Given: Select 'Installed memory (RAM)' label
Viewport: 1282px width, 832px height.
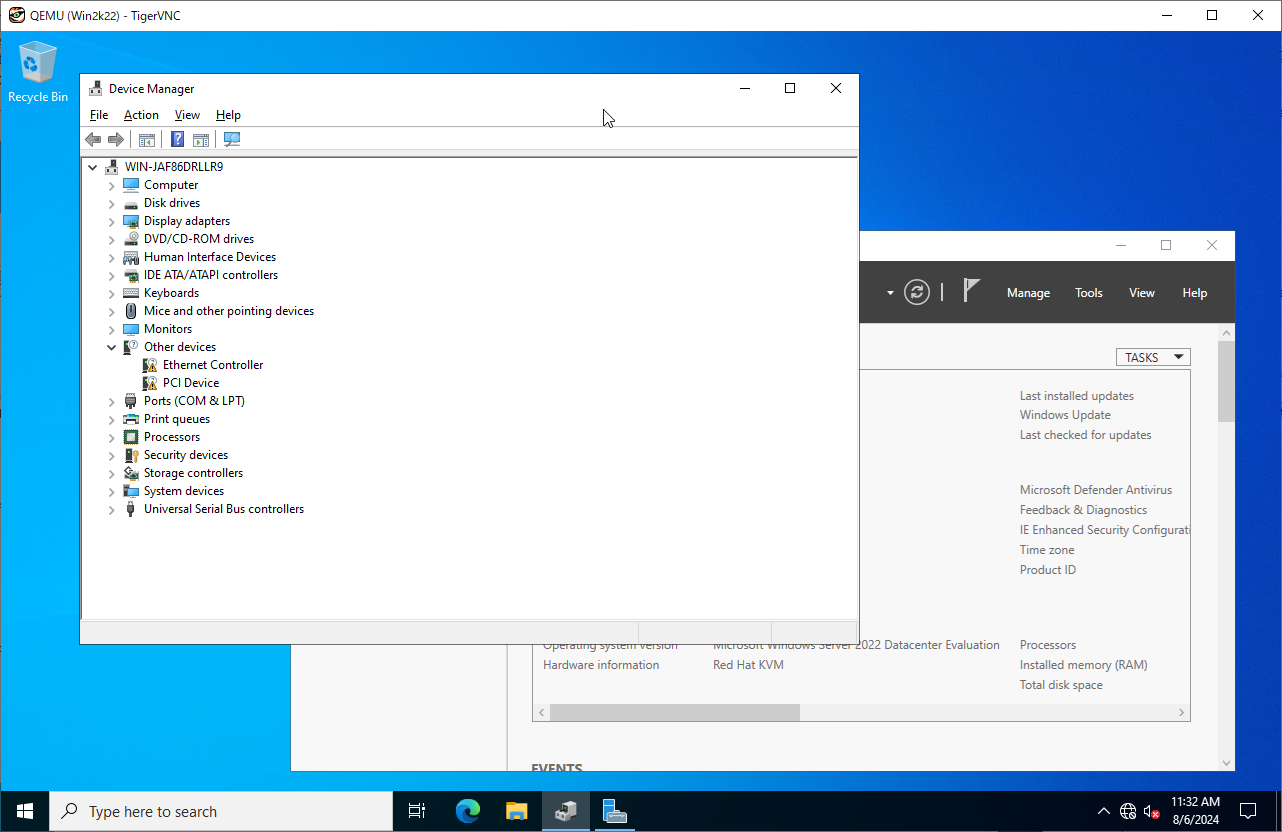Looking at the screenshot, I should click(x=1083, y=665).
